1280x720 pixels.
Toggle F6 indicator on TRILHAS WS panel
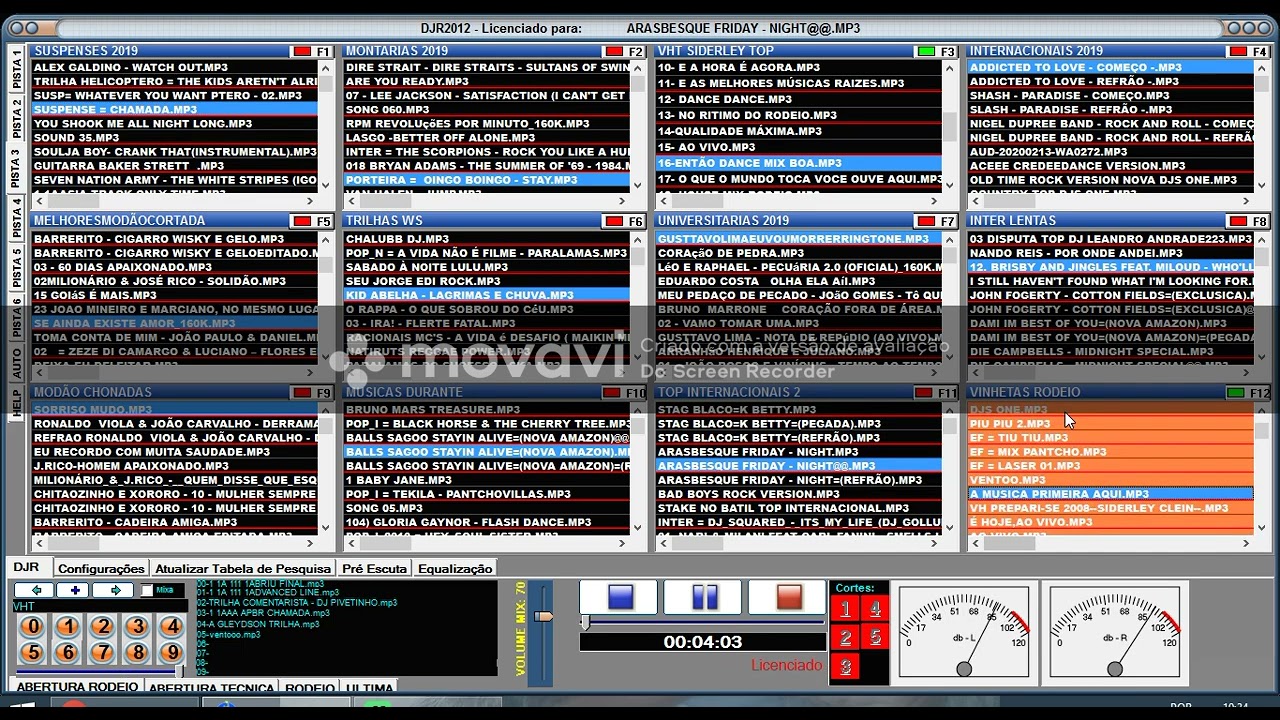pyautogui.click(x=613, y=222)
